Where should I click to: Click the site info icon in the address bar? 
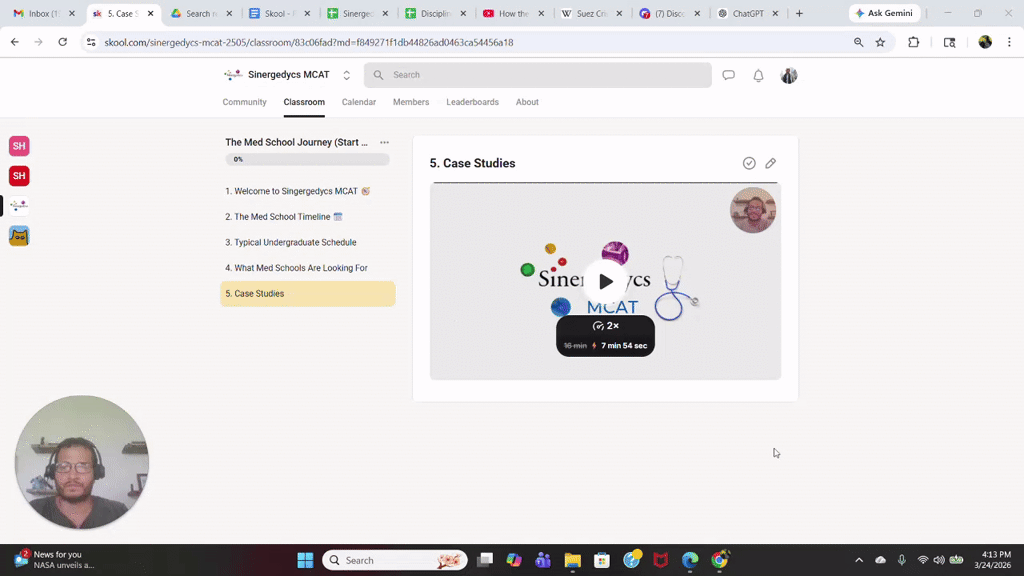[x=91, y=42]
